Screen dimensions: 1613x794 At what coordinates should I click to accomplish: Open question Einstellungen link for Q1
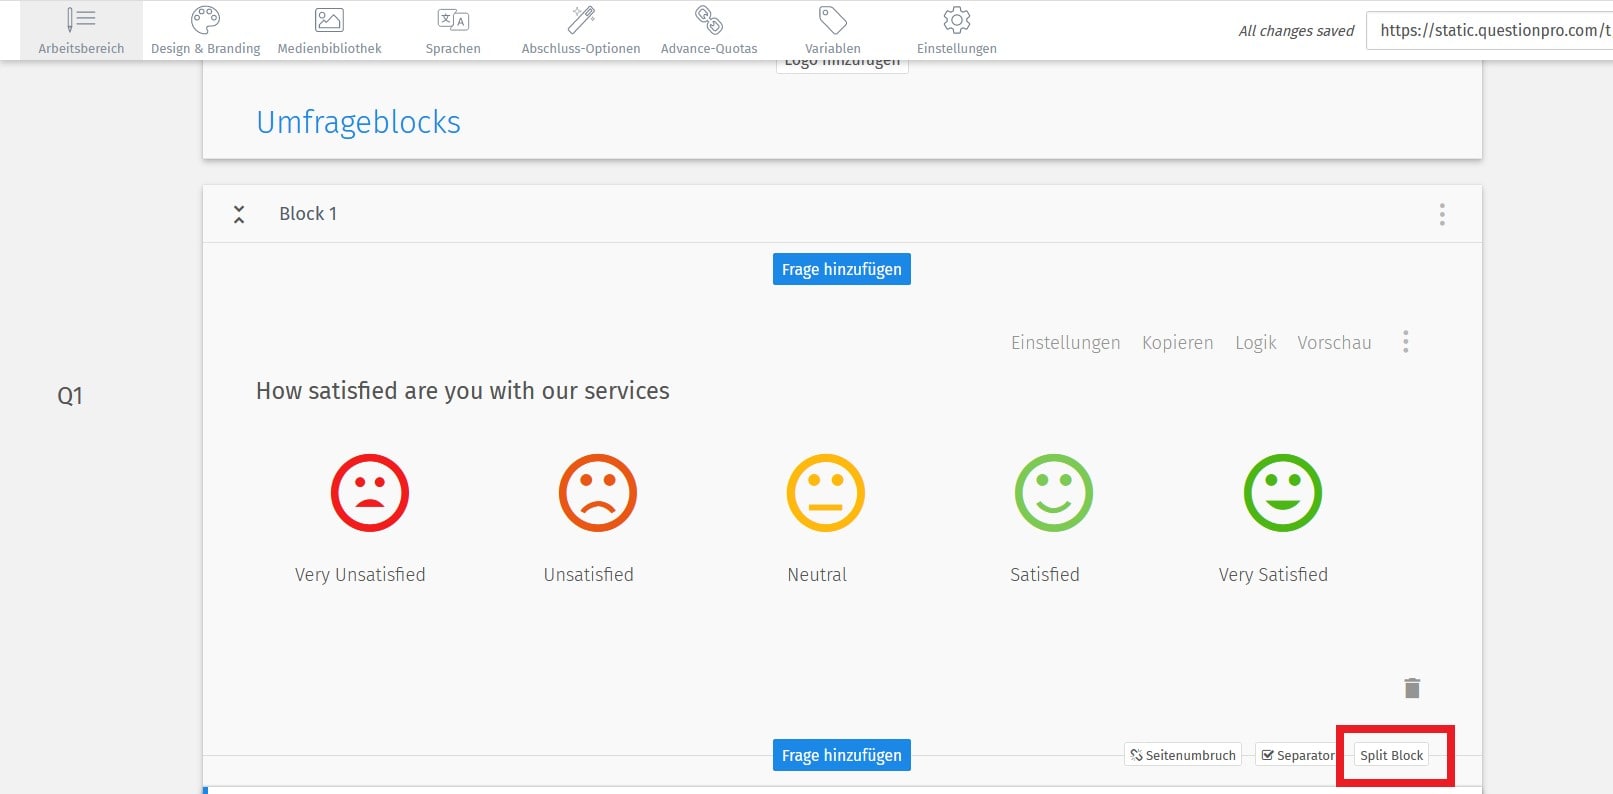coord(1066,343)
